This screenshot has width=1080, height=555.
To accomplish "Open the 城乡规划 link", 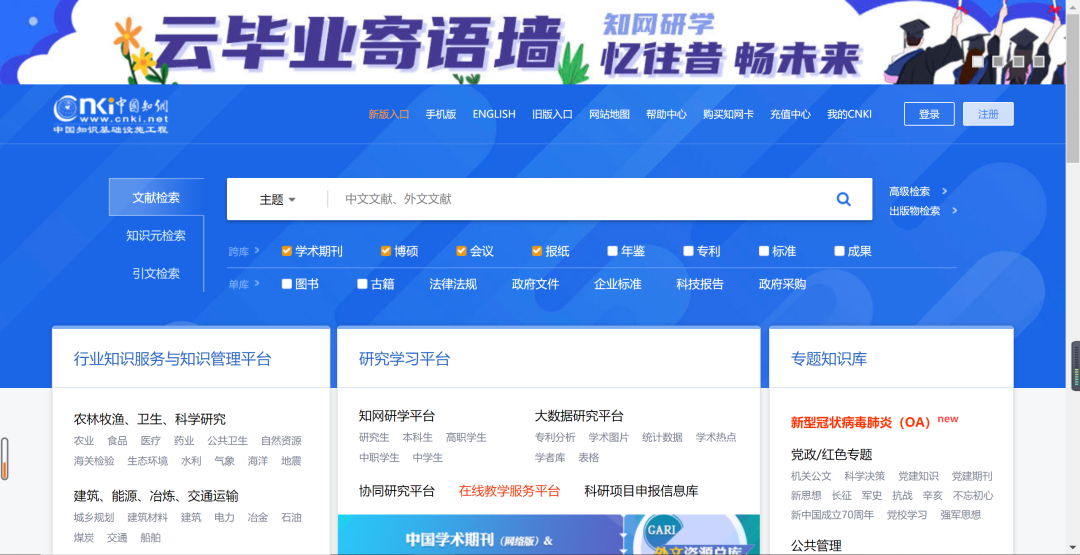I will coord(94,517).
